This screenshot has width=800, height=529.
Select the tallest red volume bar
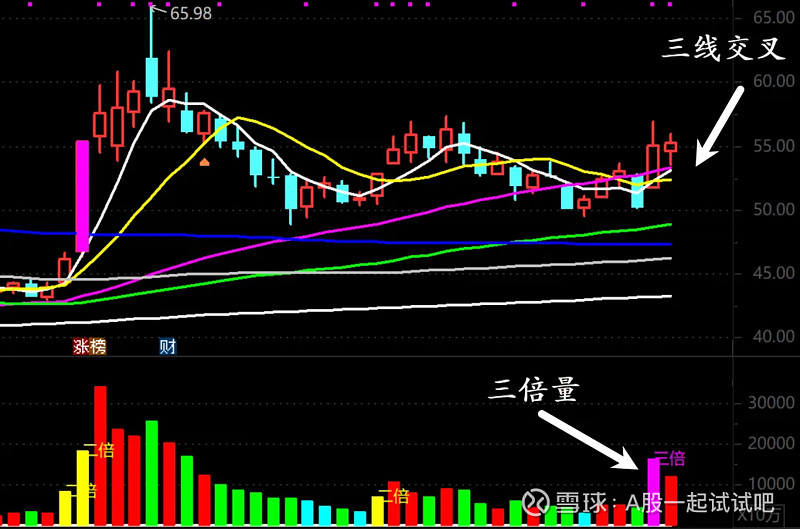(x=101, y=456)
